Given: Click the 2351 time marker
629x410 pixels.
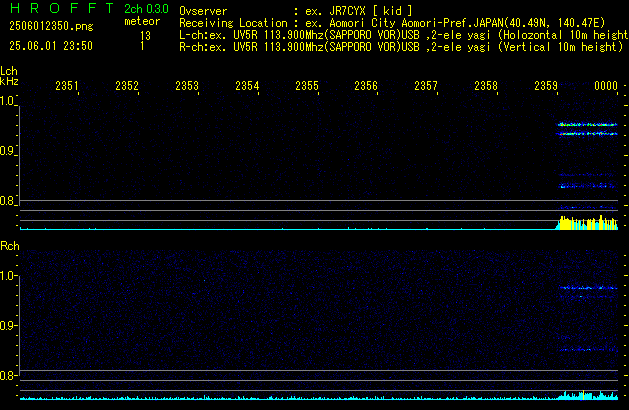Looking at the screenshot, I should point(67,86).
